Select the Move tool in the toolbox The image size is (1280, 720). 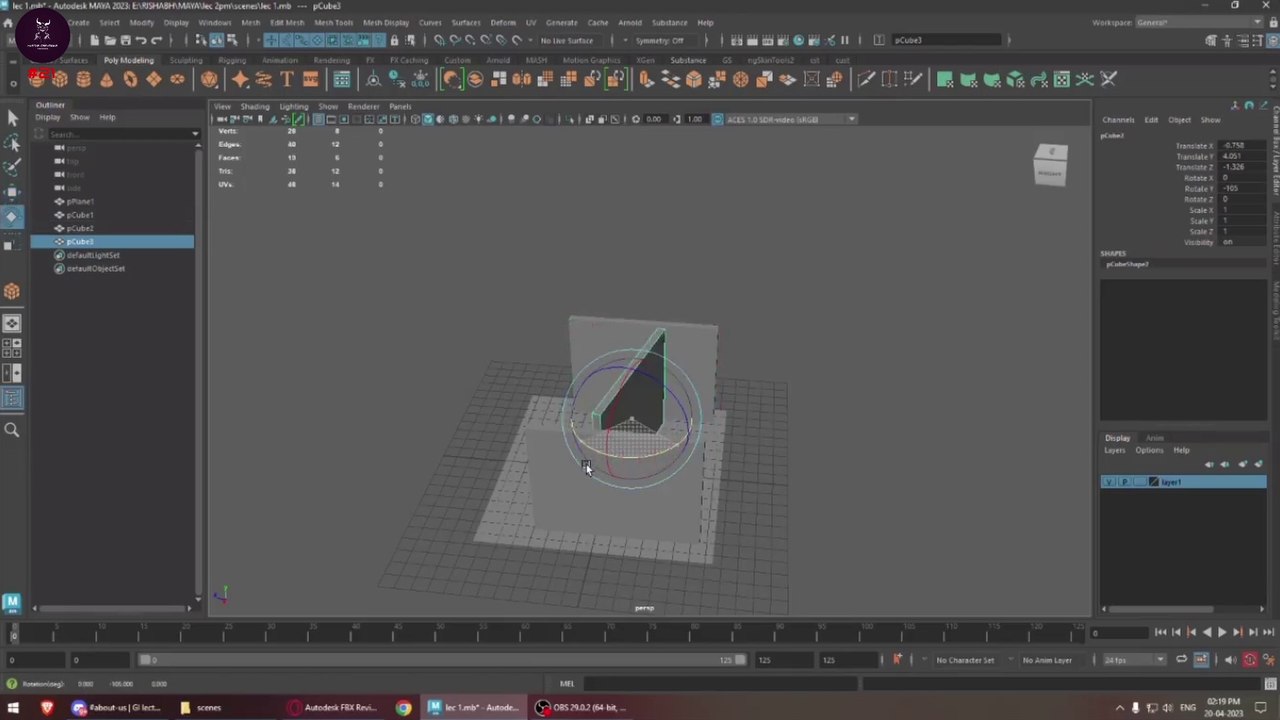pyautogui.click(x=12, y=192)
